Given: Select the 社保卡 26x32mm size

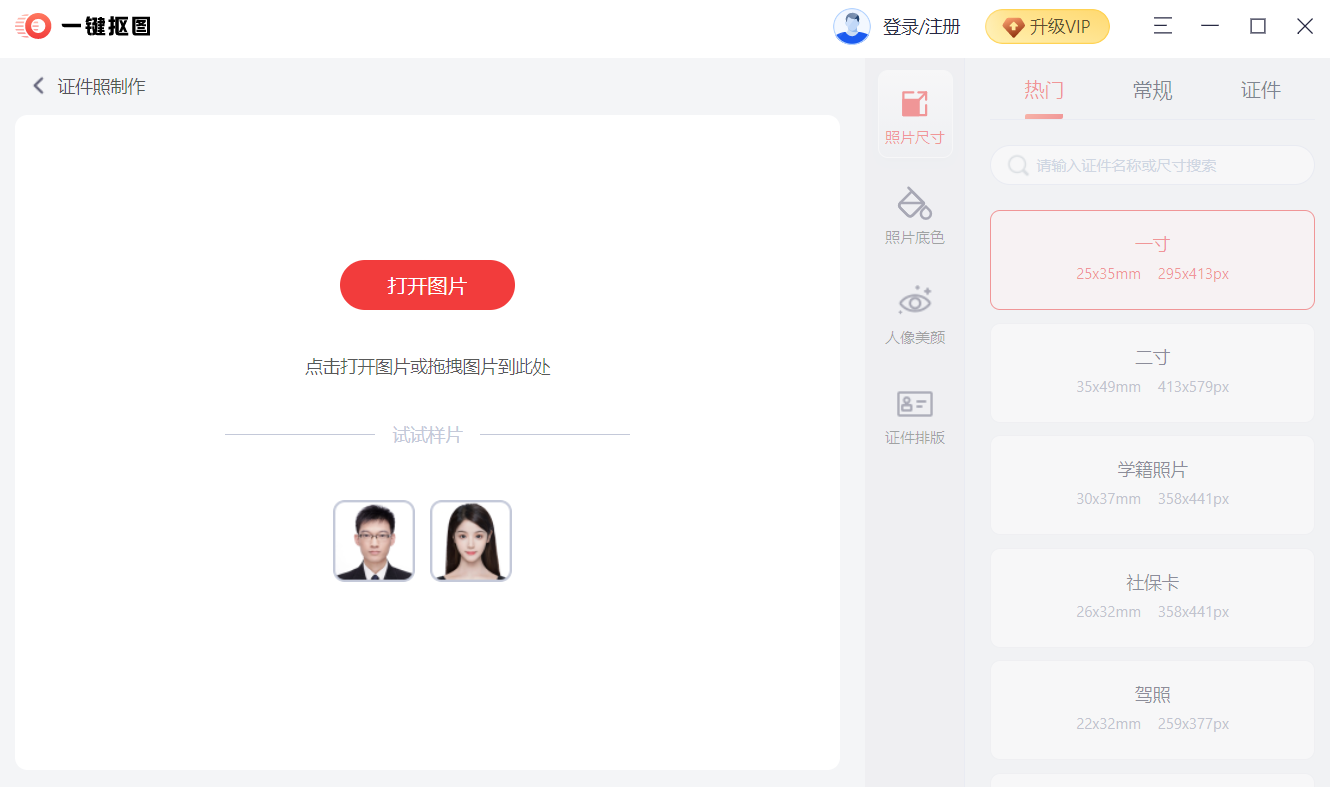Looking at the screenshot, I should (1152, 597).
